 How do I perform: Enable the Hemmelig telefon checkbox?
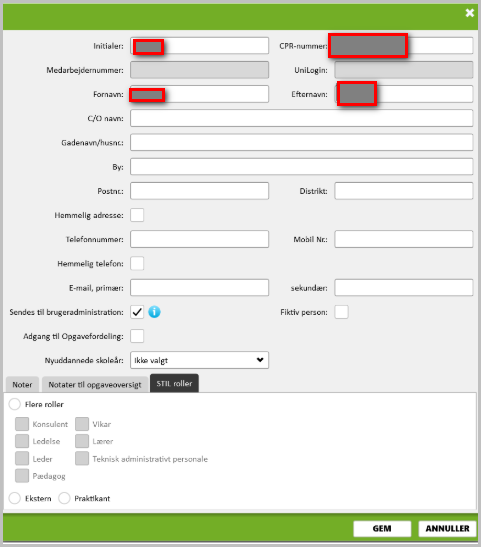click(x=137, y=263)
